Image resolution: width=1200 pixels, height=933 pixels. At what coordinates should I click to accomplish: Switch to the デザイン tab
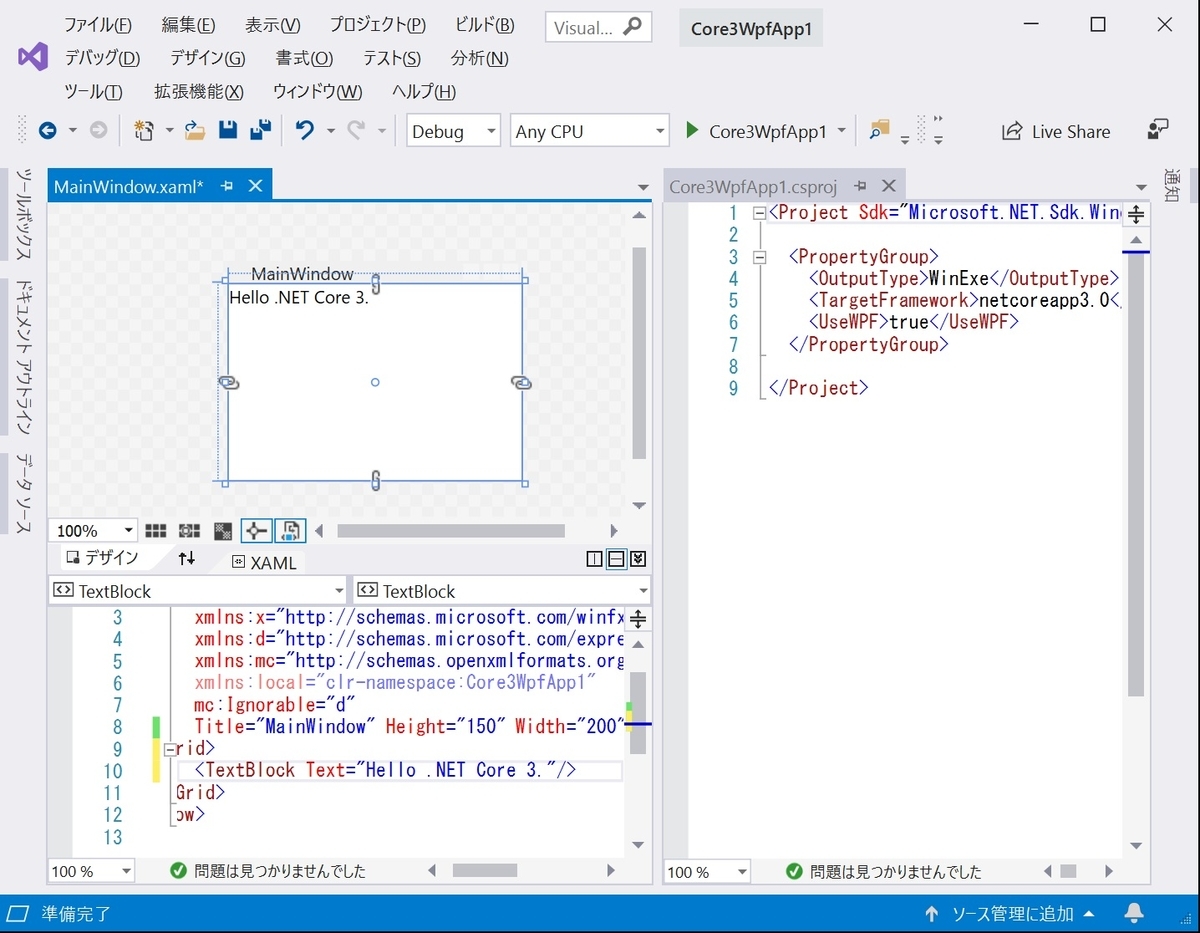click(x=102, y=558)
